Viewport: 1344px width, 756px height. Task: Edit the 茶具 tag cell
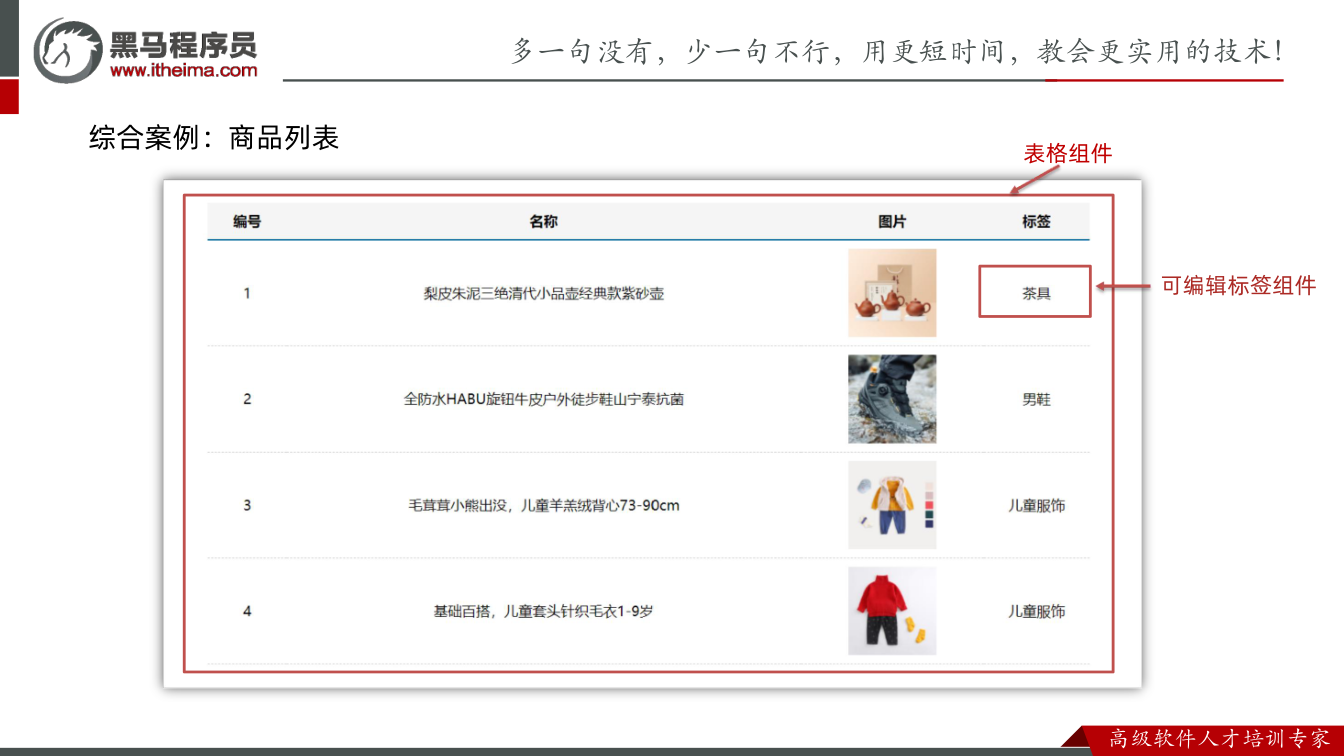(x=1036, y=294)
